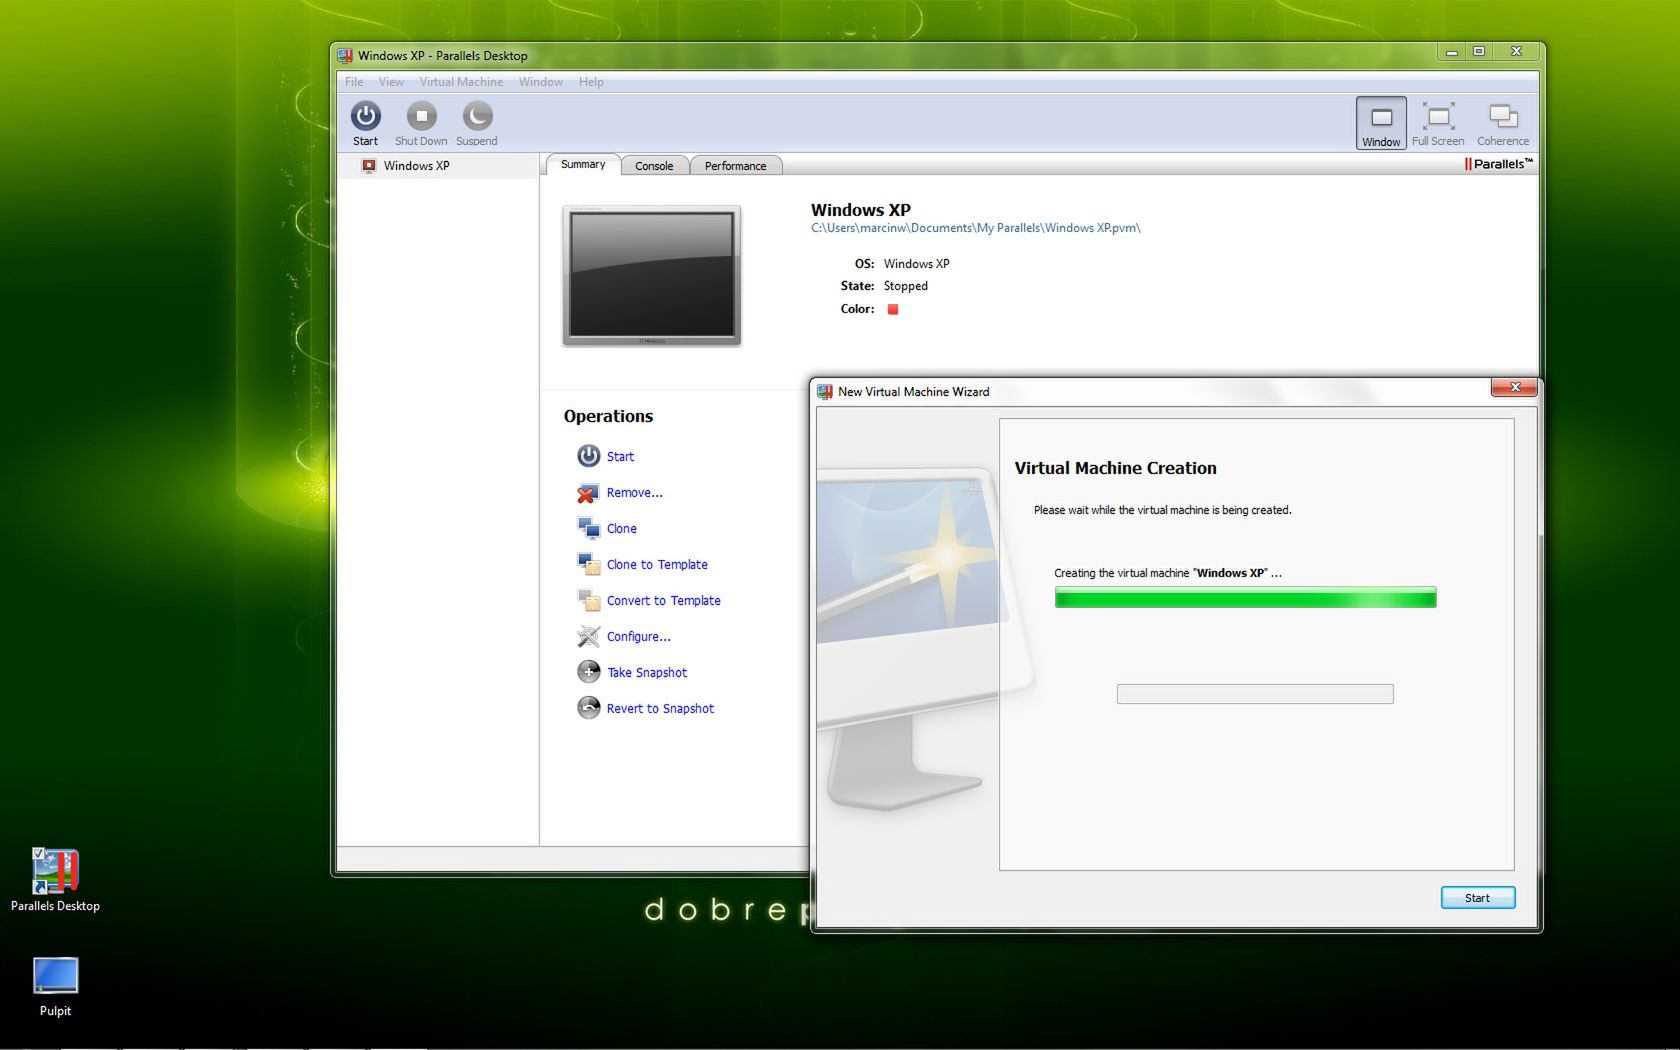Click the Start power icon in toolbar
This screenshot has width=1680, height=1050.
(x=365, y=116)
